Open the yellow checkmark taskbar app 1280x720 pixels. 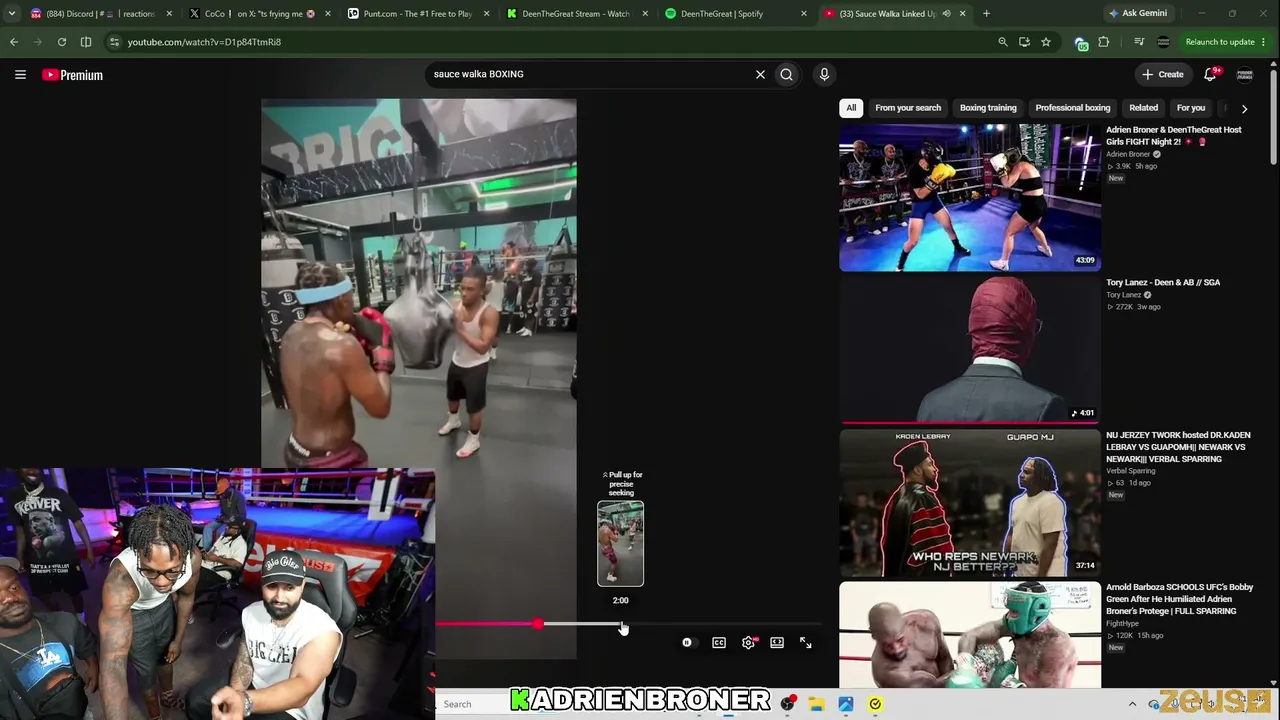click(875, 704)
